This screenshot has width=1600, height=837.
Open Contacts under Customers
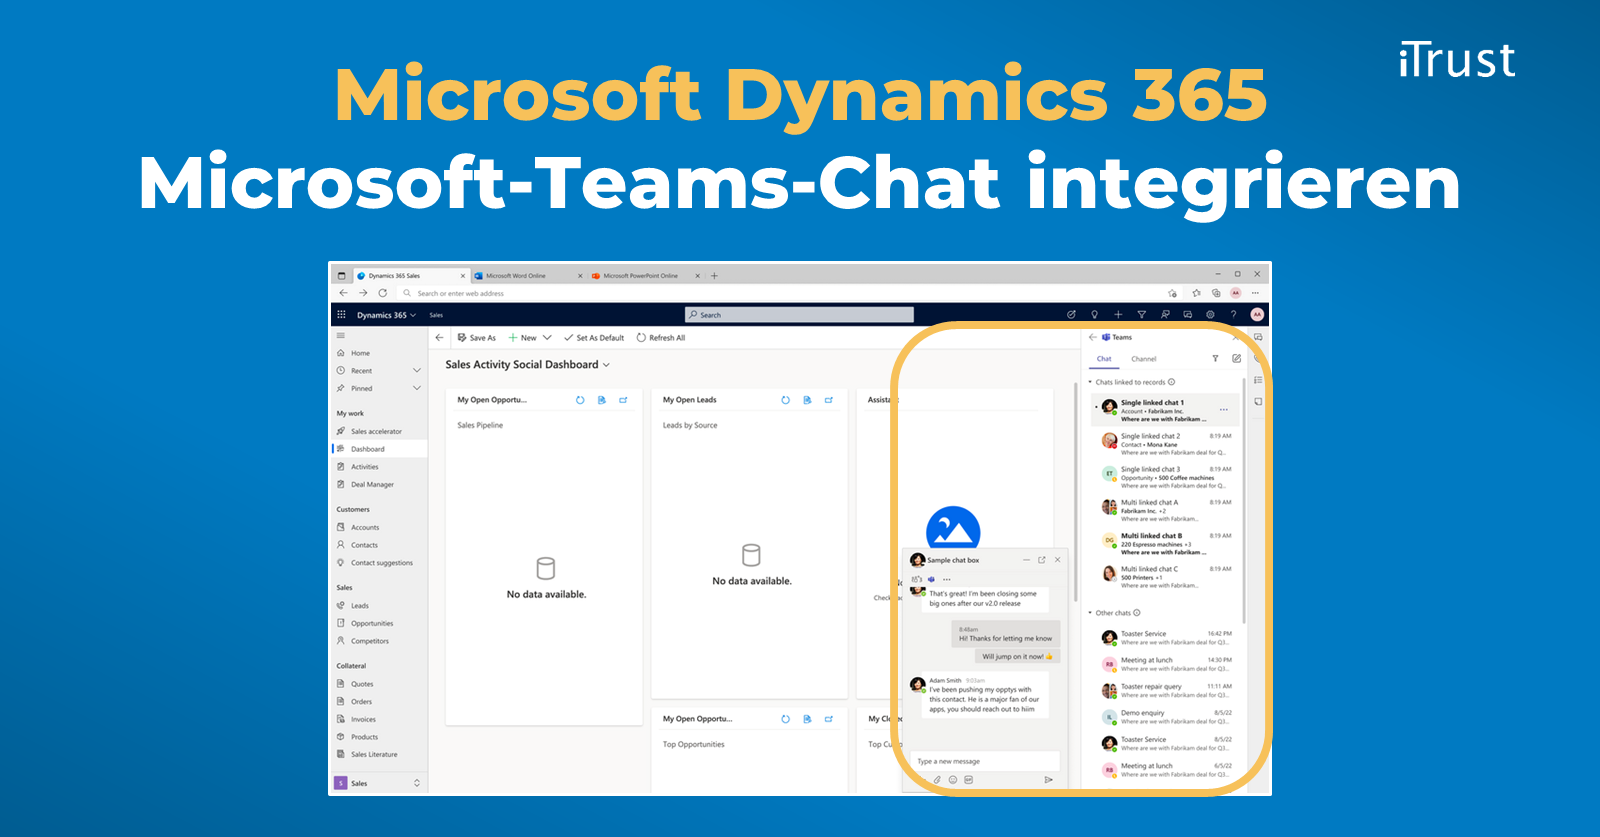[379, 546]
